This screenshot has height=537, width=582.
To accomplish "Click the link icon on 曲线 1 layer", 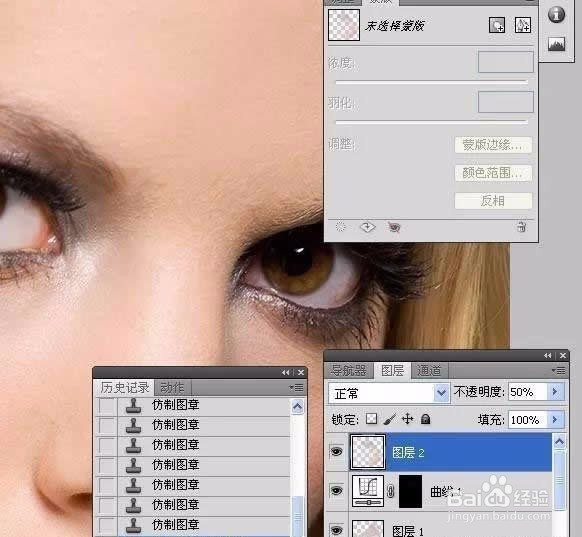I will [390, 491].
